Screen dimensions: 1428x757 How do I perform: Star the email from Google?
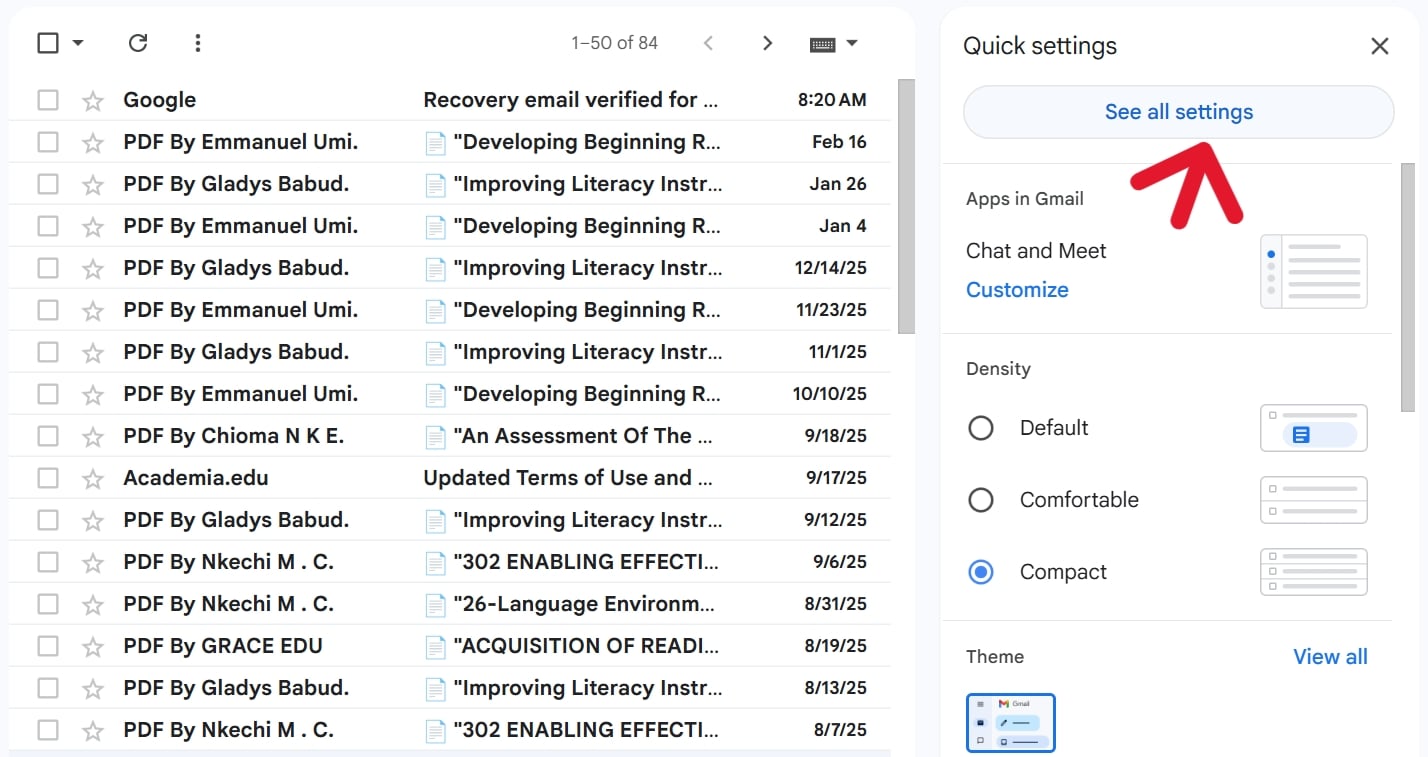pyautogui.click(x=92, y=99)
